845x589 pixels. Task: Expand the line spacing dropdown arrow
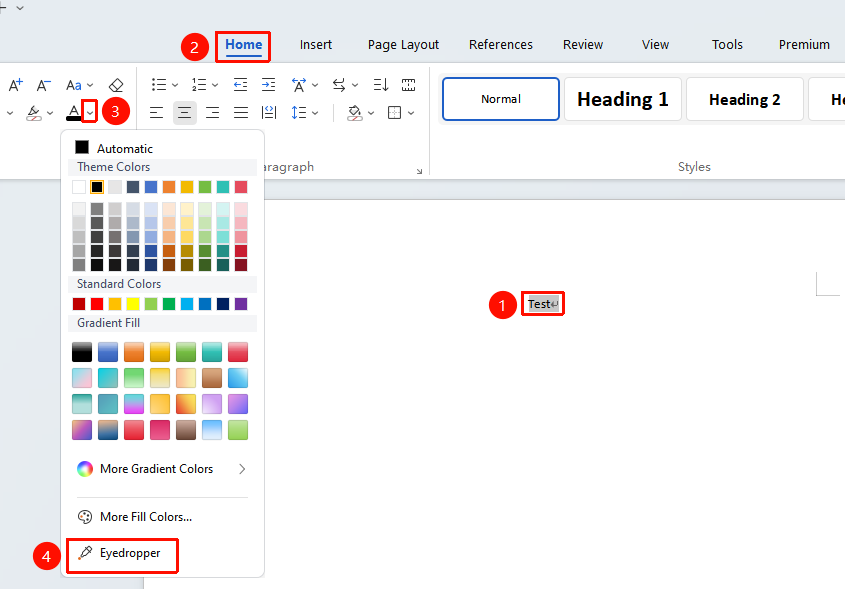pyautogui.click(x=315, y=113)
